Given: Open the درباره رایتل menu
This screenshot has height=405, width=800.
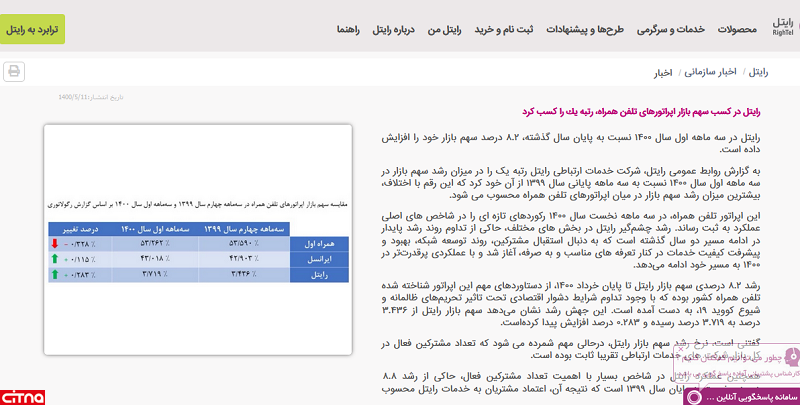Looking at the screenshot, I should [394, 30].
